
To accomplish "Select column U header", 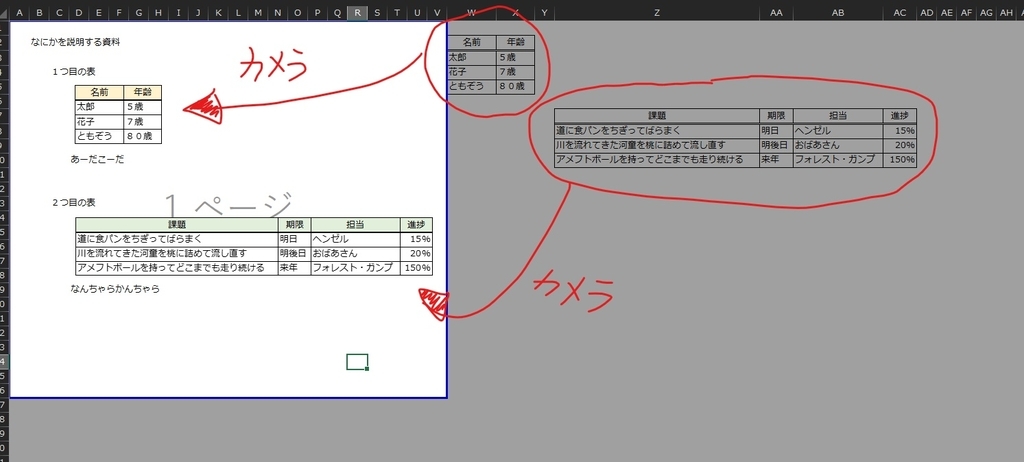I will point(417,12).
